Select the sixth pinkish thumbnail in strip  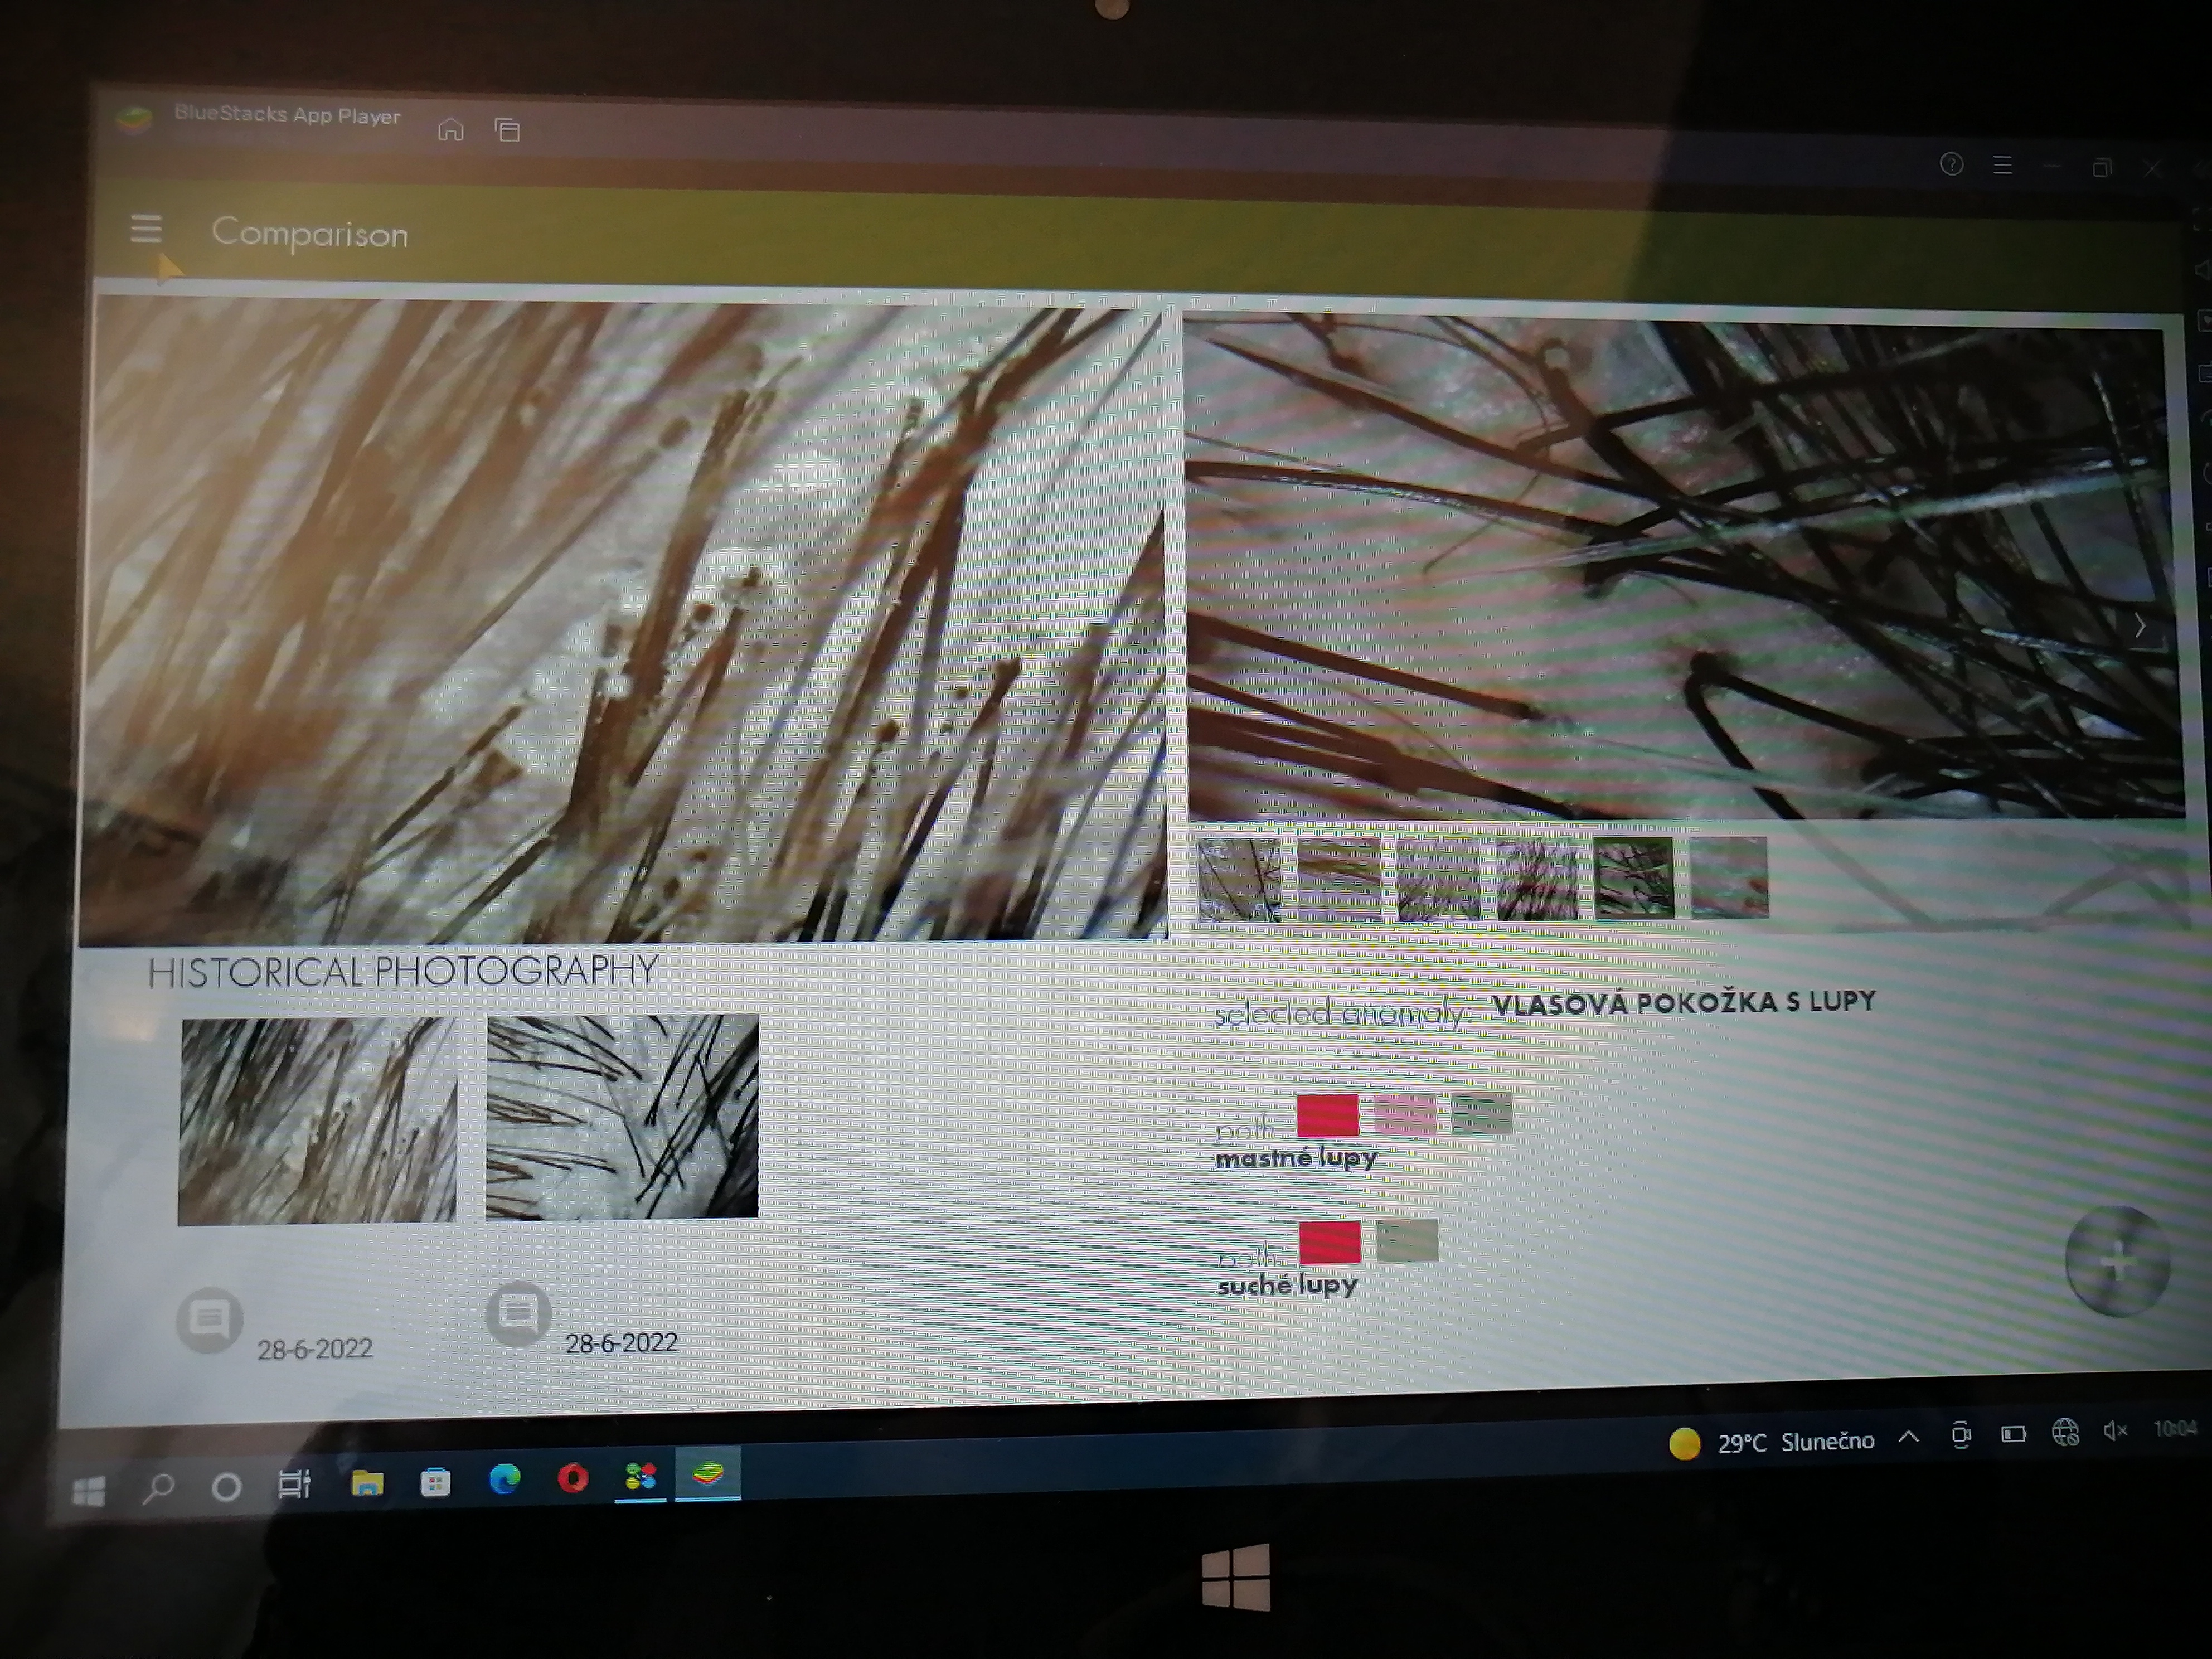[x=1729, y=877]
